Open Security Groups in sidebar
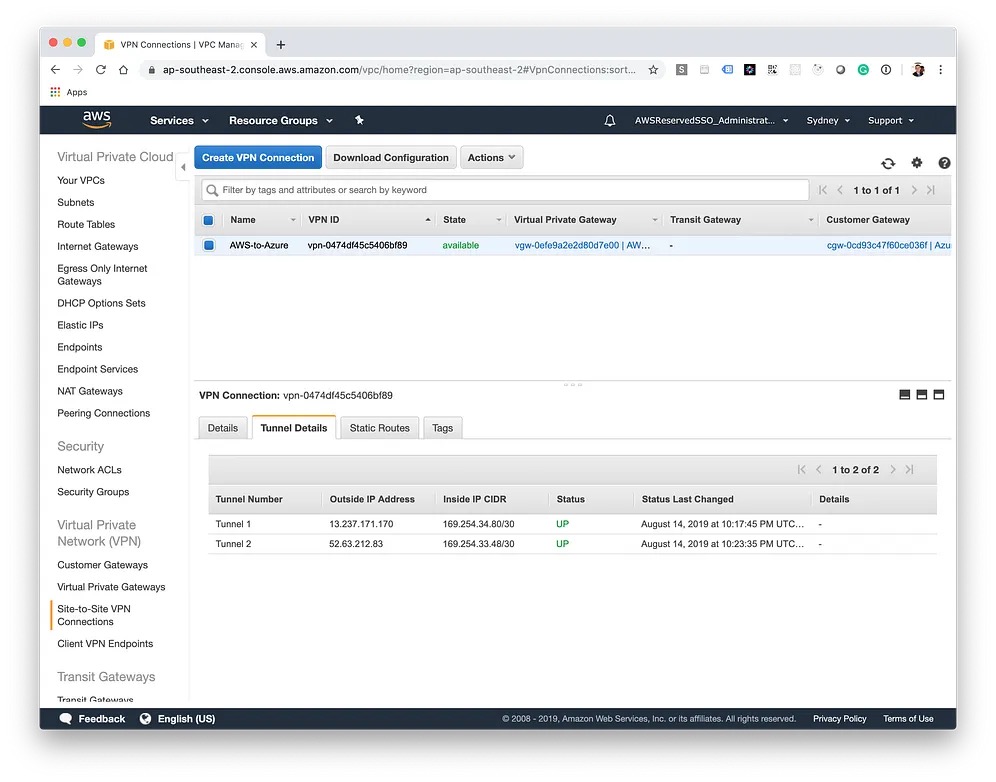Image resolution: width=996 pixels, height=782 pixels. click(93, 492)
